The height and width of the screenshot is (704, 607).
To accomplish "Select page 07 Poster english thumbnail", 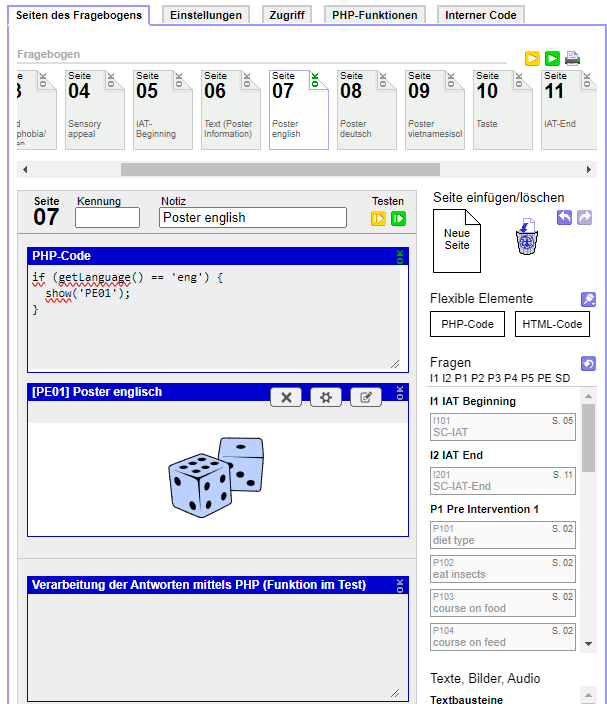I will click(299, 110).
